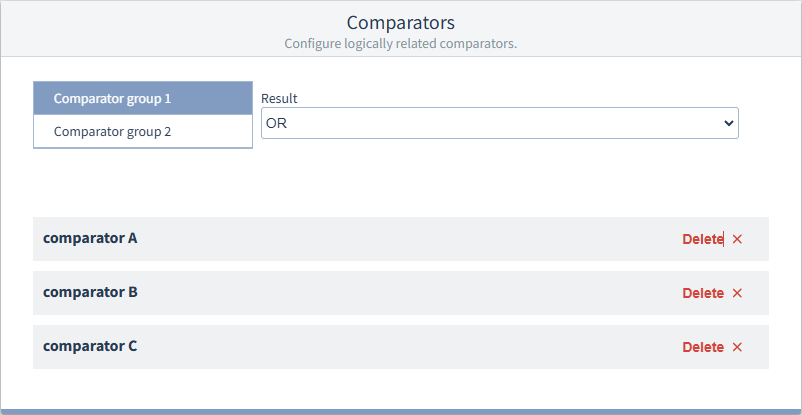Image resolution: width=802 pixels, height=415 pixels.
Task: Select the comparator C row
Action: [400, 347]
